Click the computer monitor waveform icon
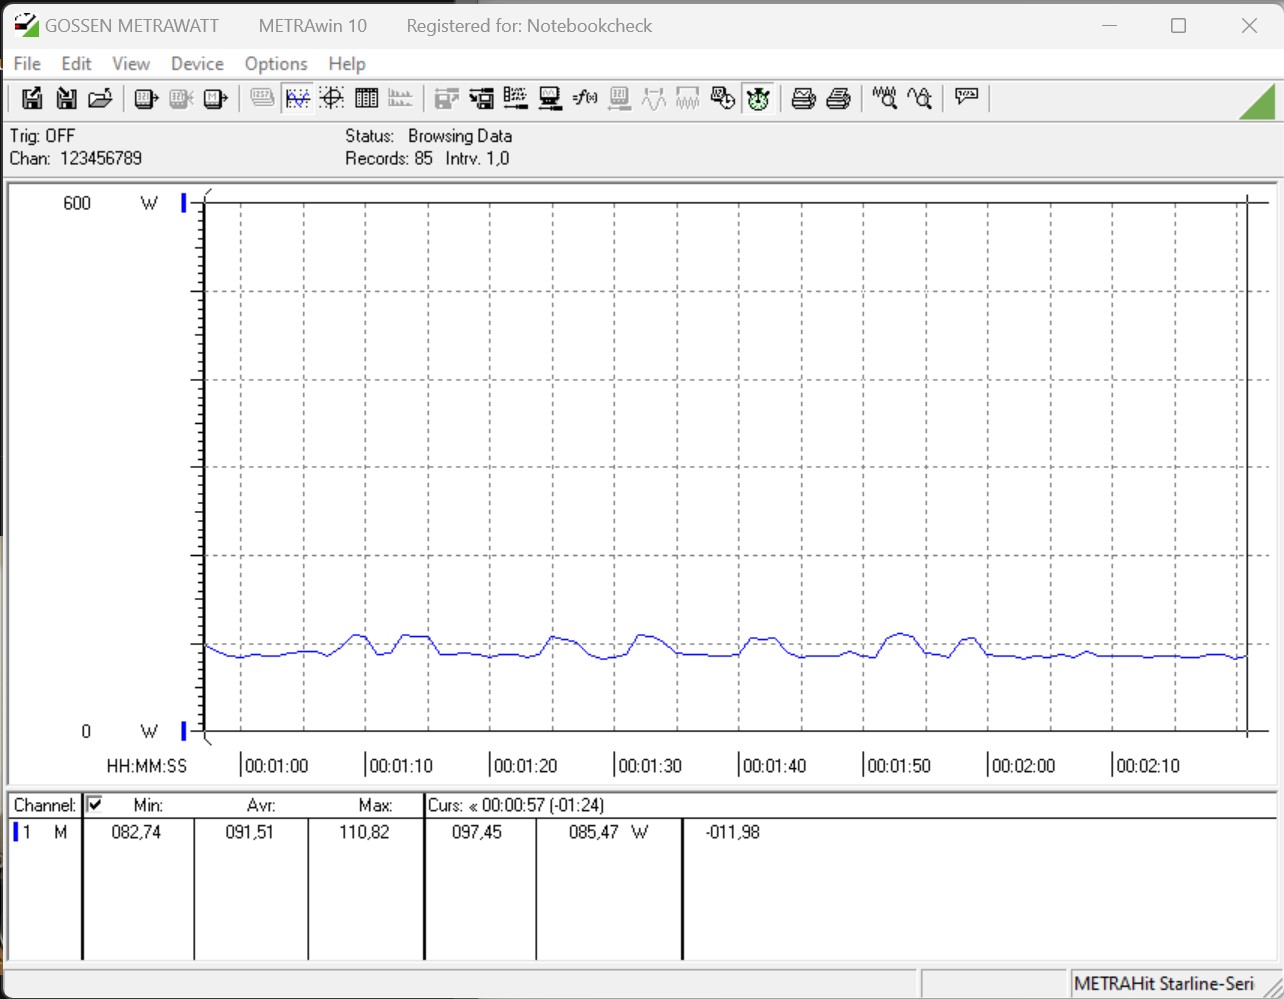 coord(550,98)
